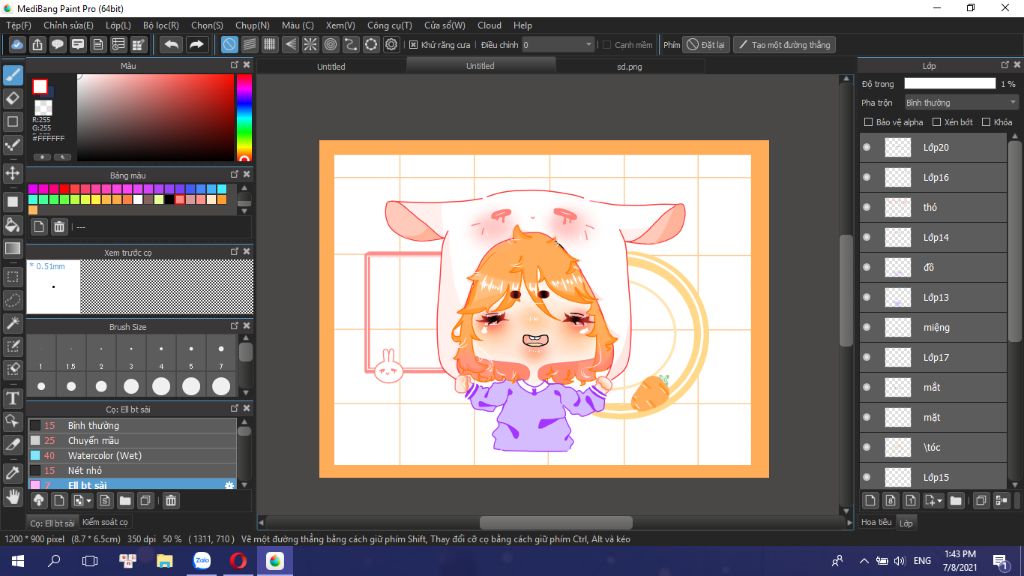
Task: Turn off snap mode in toolbar
Action: coord(229,44)
